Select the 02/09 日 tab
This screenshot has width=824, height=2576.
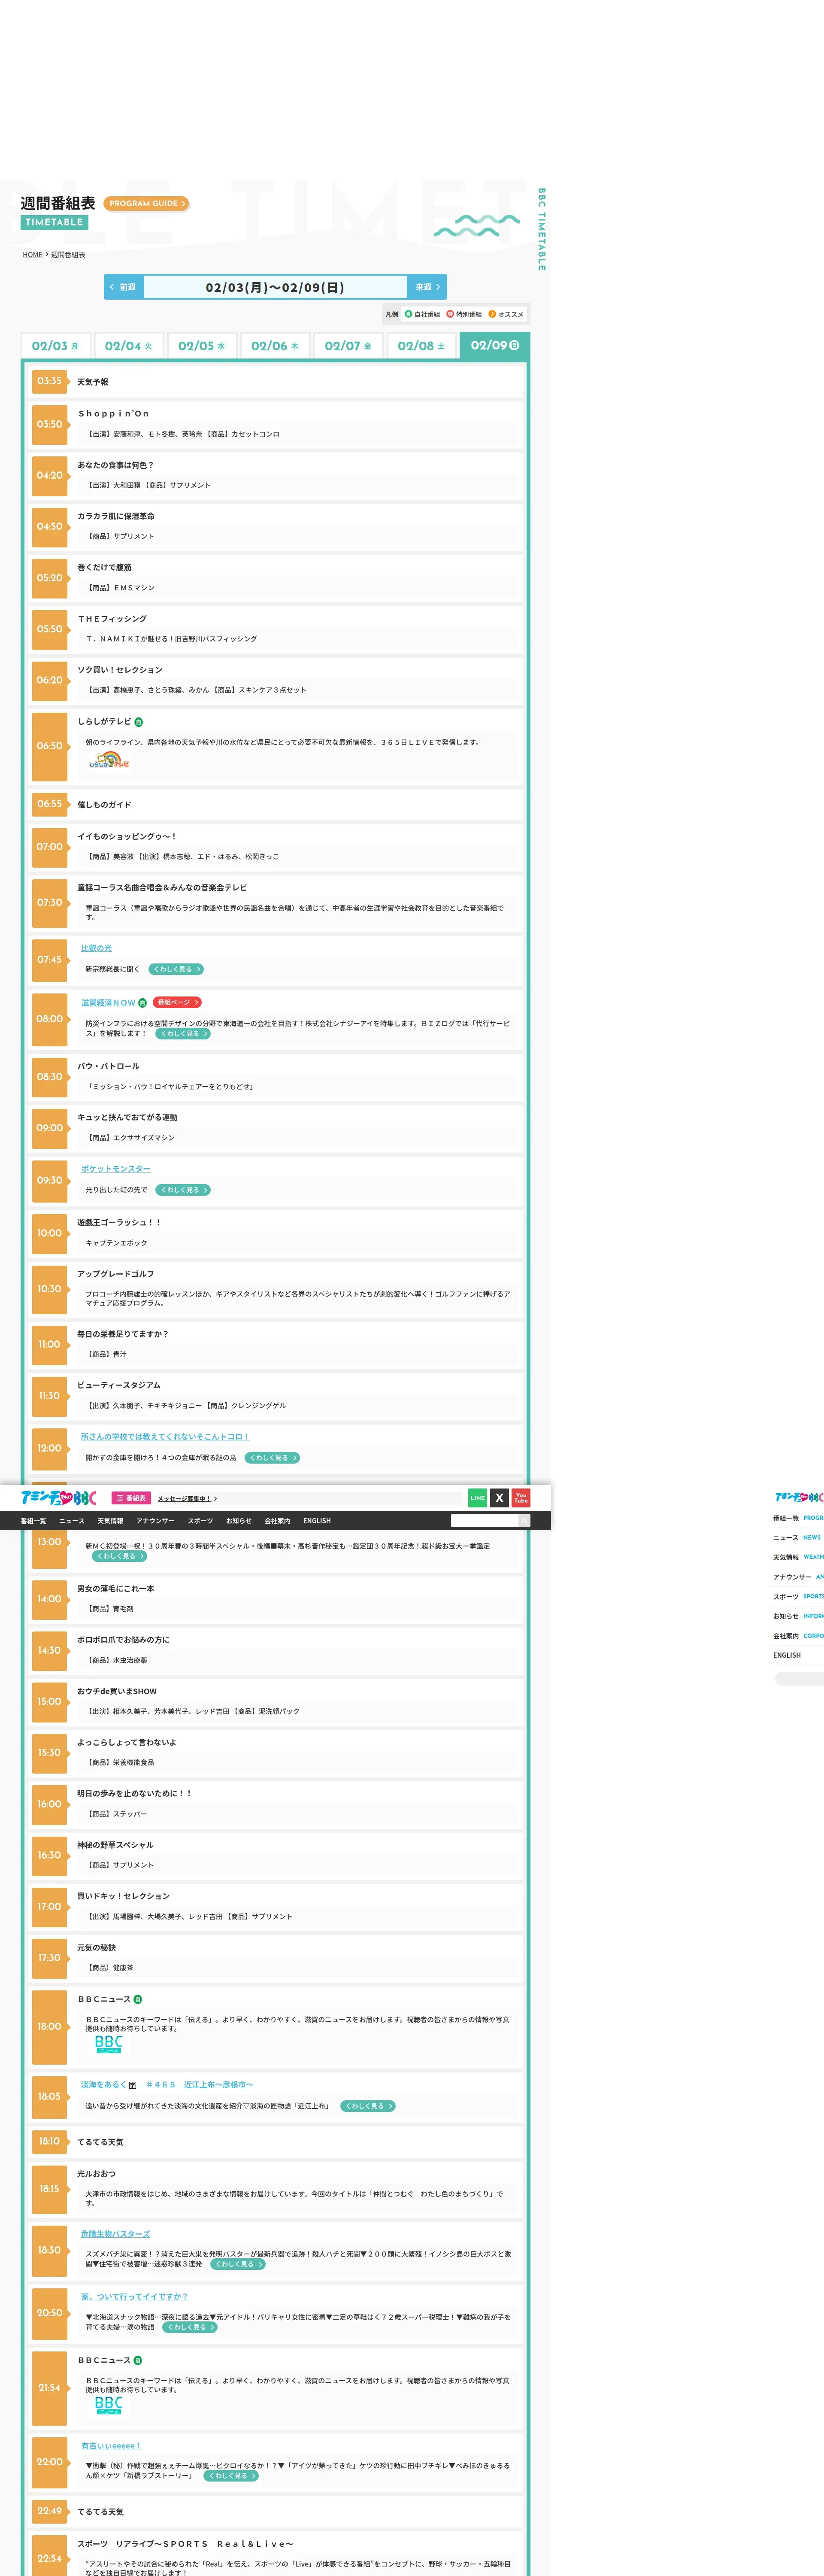coord(495,345)
